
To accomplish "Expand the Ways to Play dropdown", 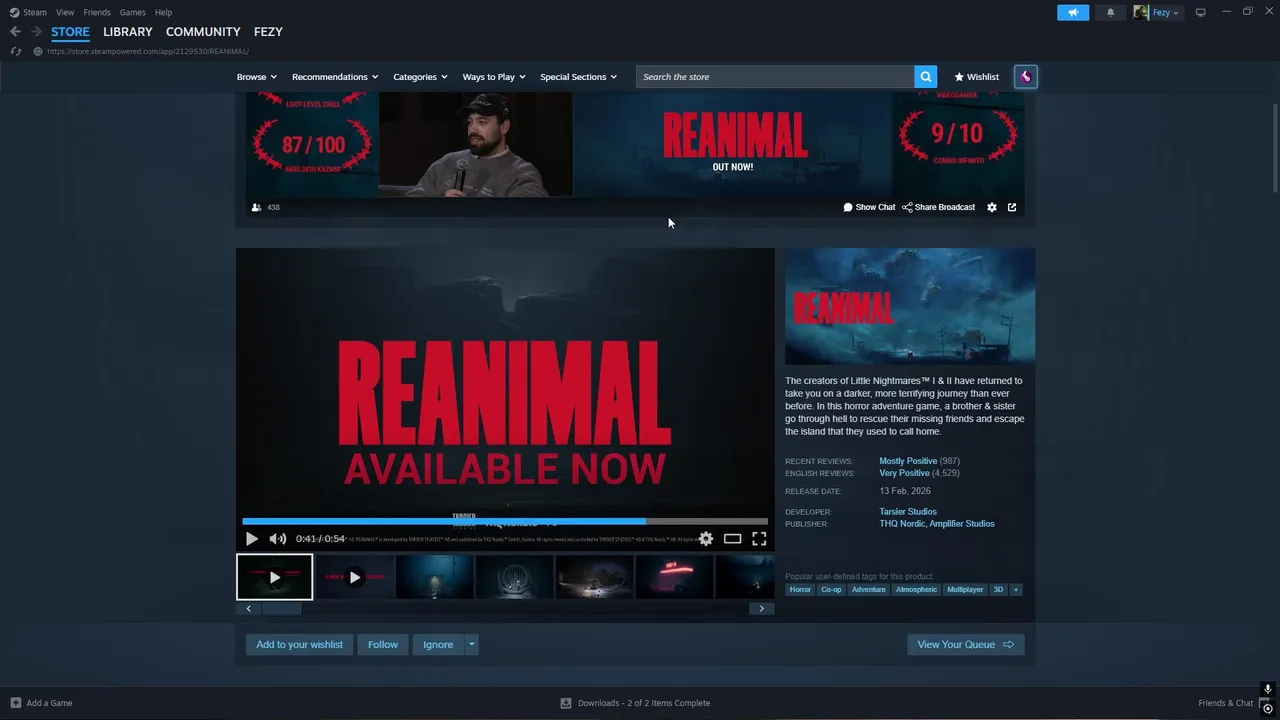I will click(494, 77).
